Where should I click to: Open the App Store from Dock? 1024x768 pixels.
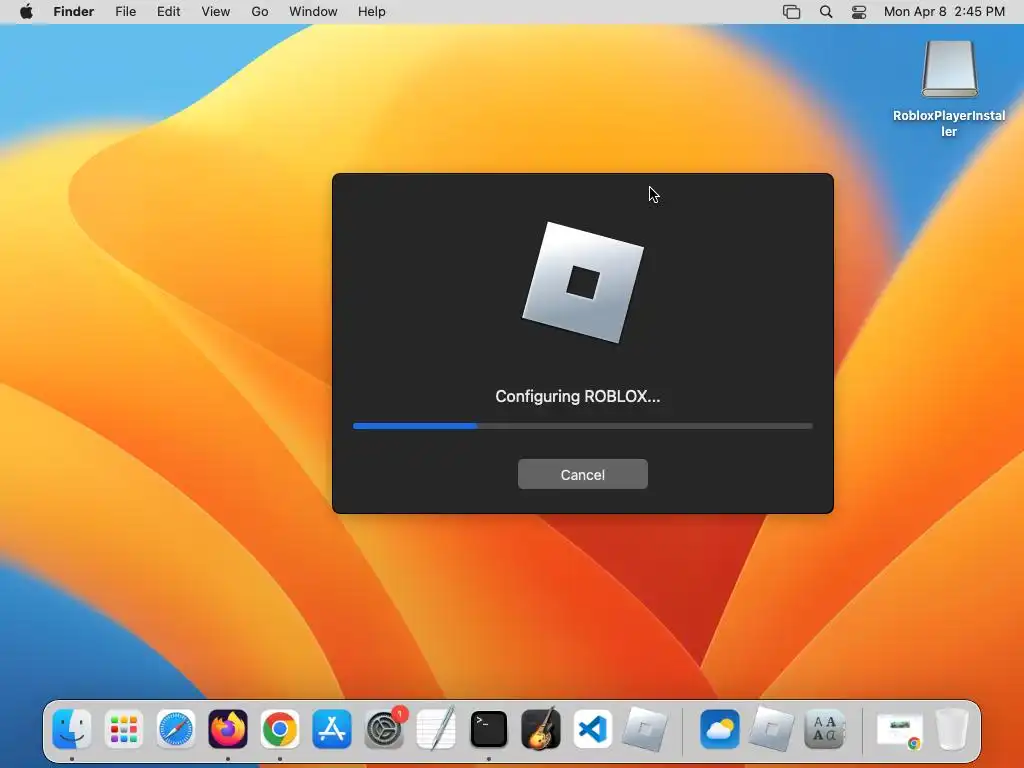pyautogui.click(x=332, y=729)
